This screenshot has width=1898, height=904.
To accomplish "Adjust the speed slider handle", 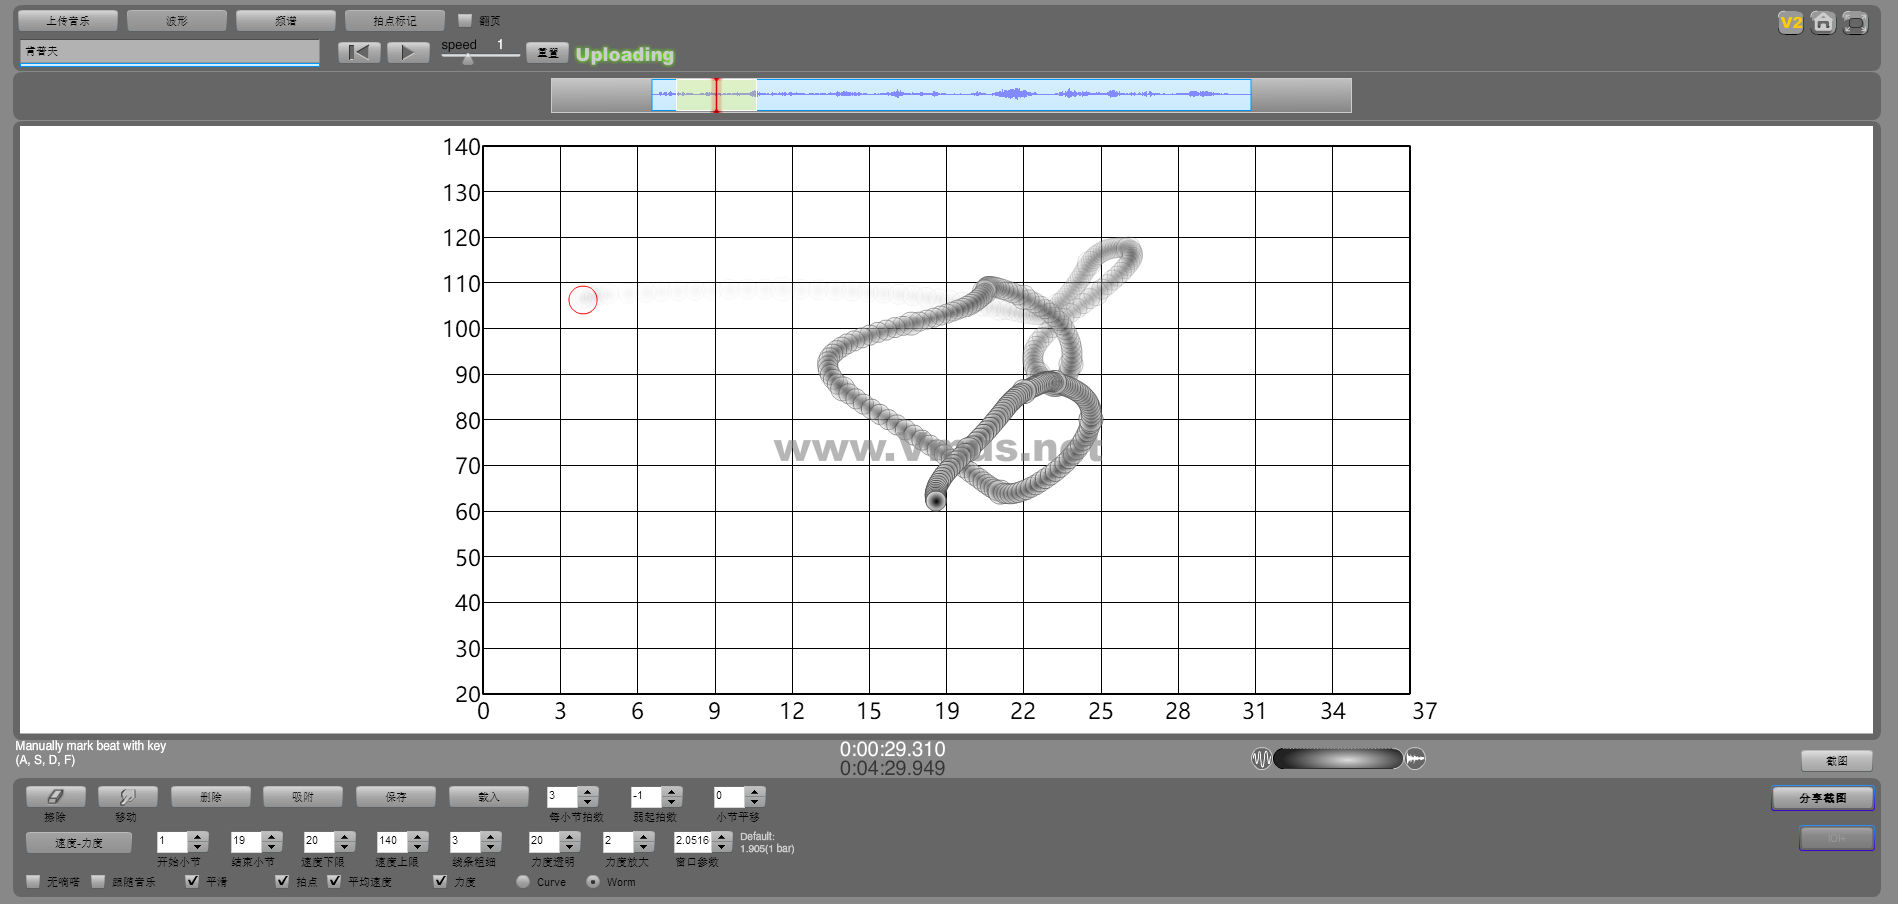I will point(468,59).
